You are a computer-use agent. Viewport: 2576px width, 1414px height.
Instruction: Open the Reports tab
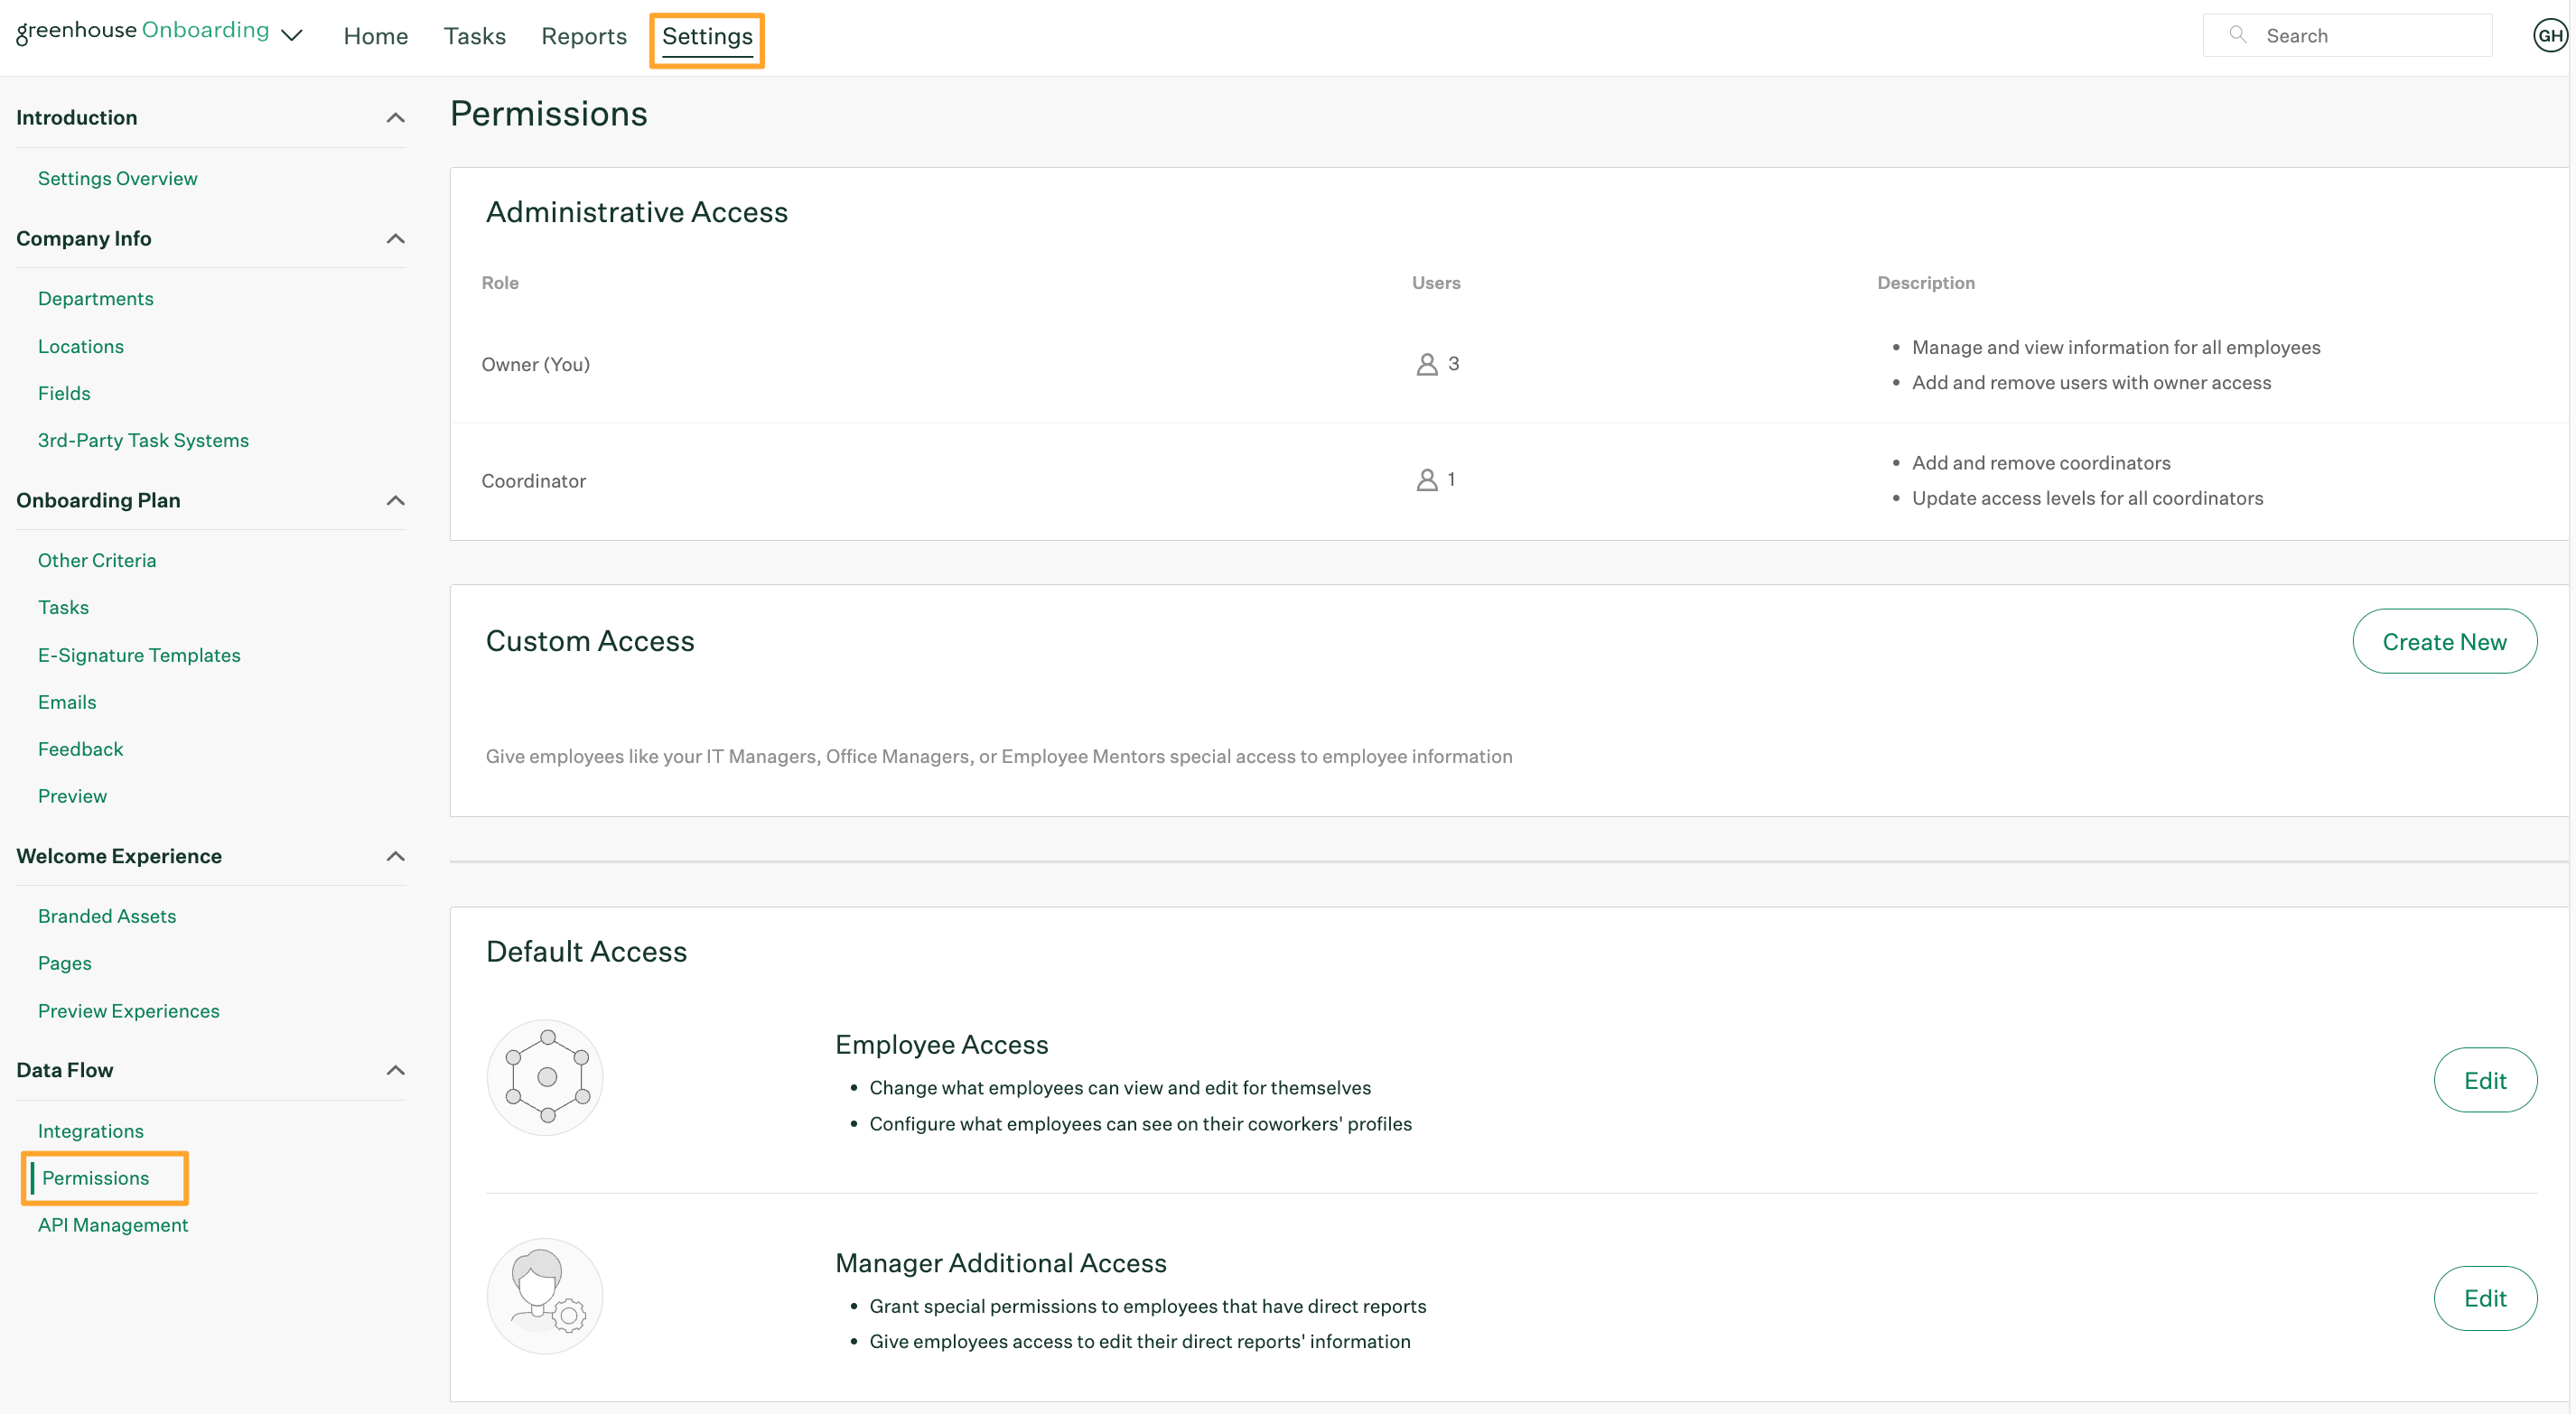click(584, 36)
